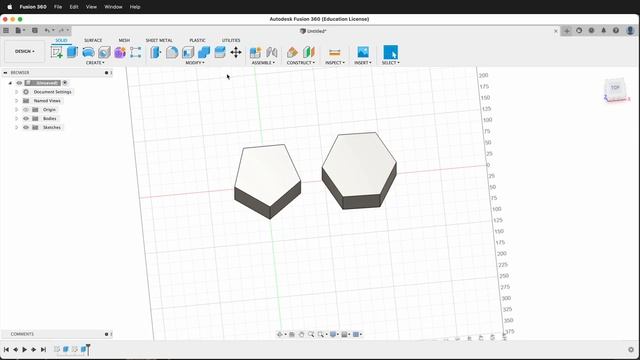640x360 pixels.
Task: Open the DESIGN workspace dropdown
Action: point(24,51)
